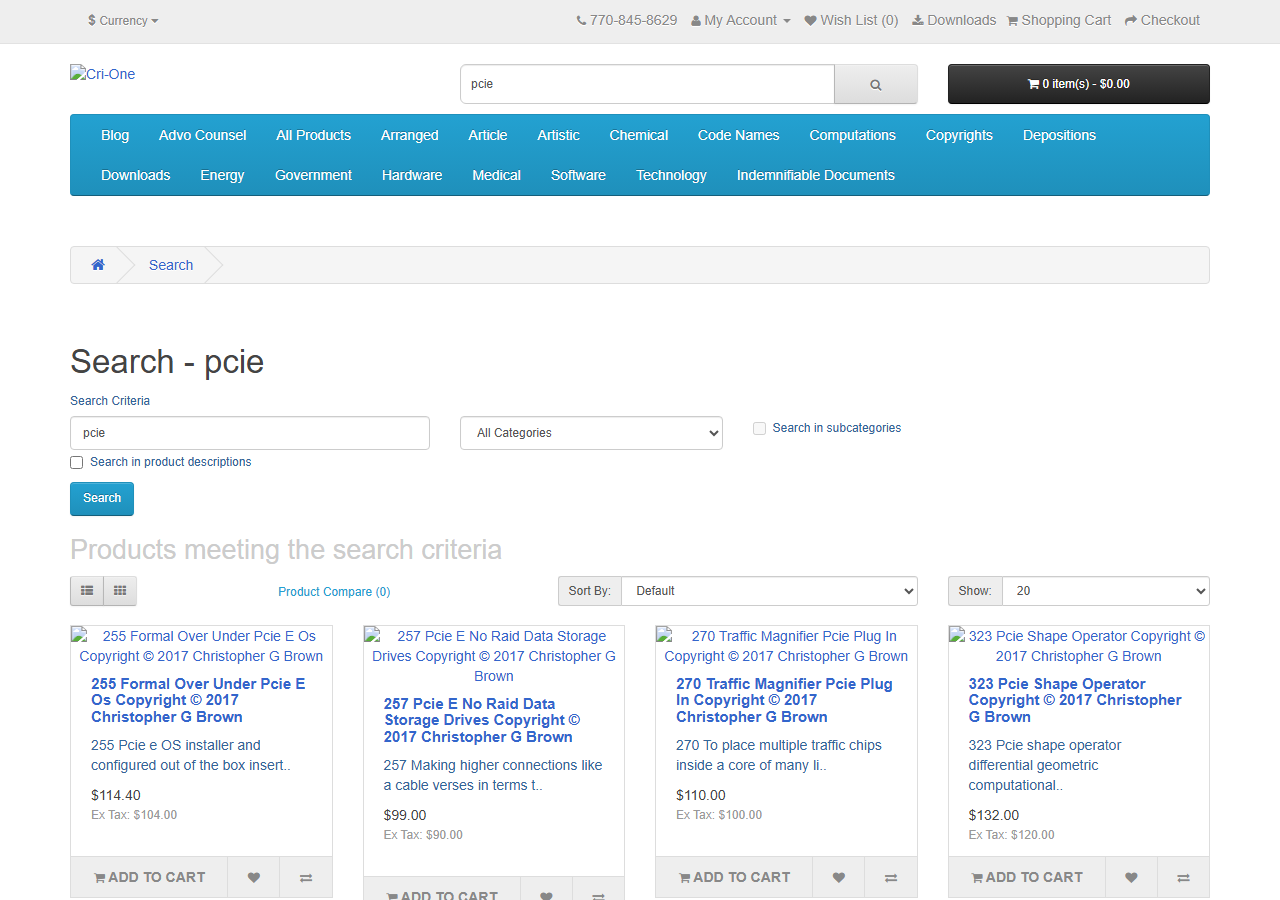Open 255 Formal Over Under Pcie E Os title
This screenshot has width=1280, height=900.
point(198,700)
